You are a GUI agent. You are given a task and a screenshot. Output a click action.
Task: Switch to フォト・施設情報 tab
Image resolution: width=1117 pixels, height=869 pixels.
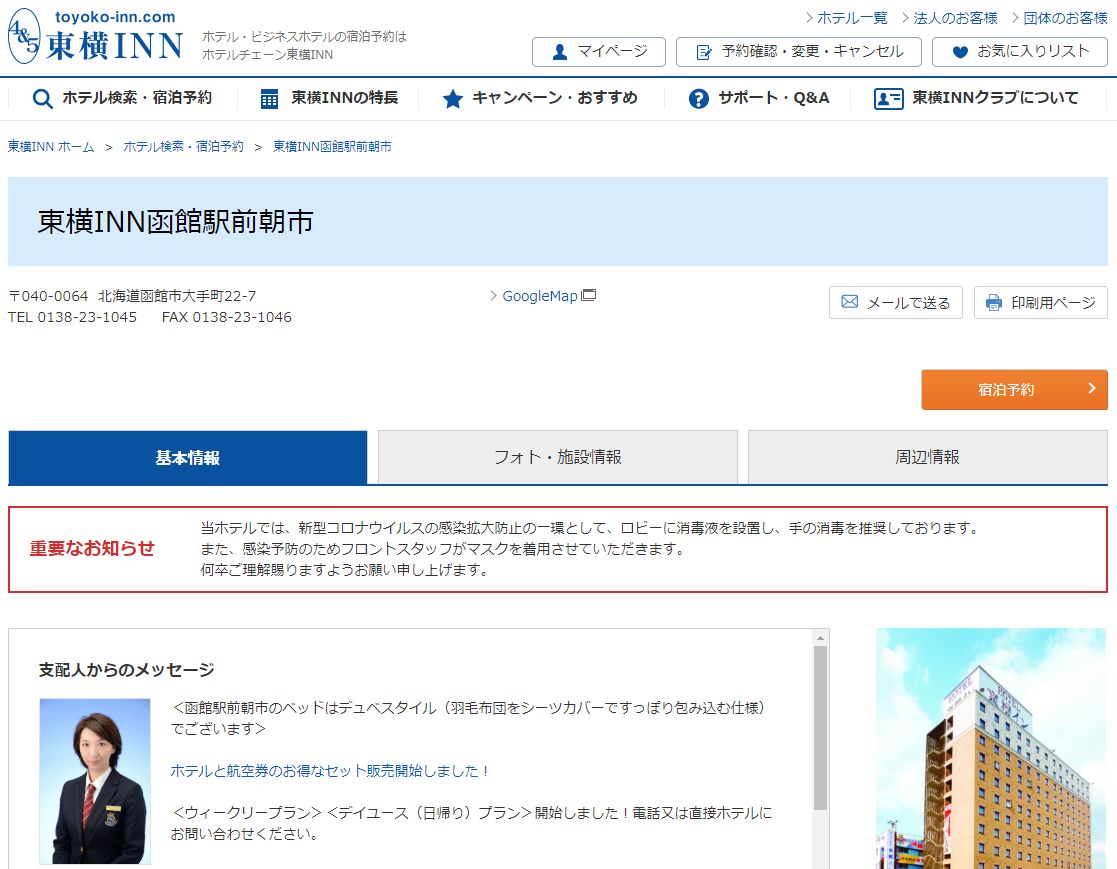point(558,457)
